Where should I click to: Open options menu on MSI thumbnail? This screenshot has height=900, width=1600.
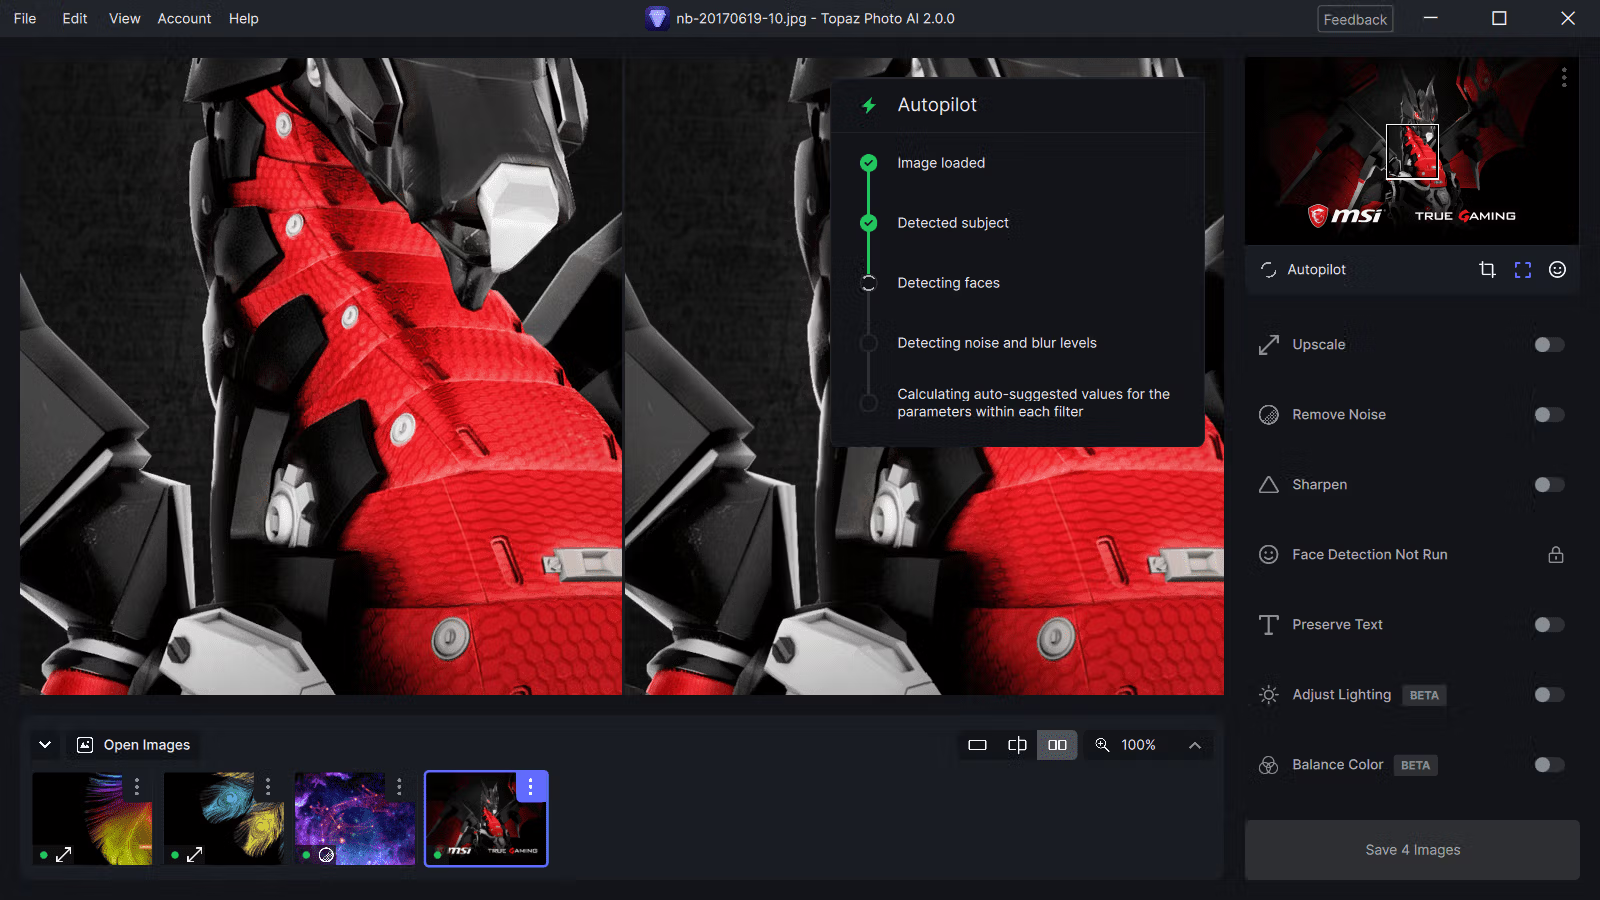tap(530, 787)
